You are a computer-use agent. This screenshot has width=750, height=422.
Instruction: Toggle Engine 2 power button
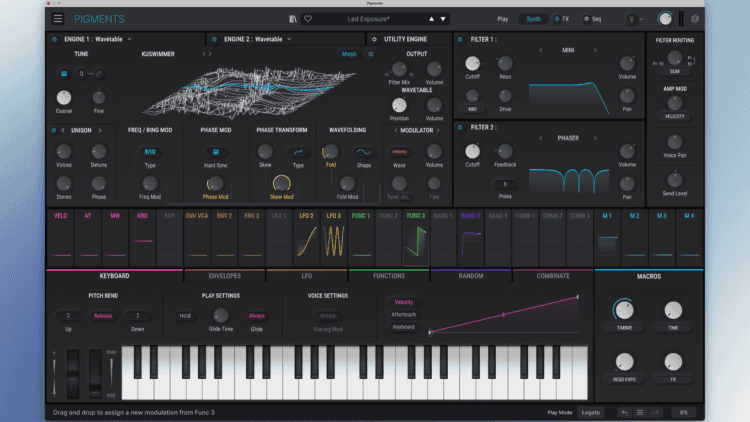[x=214, y=39]
